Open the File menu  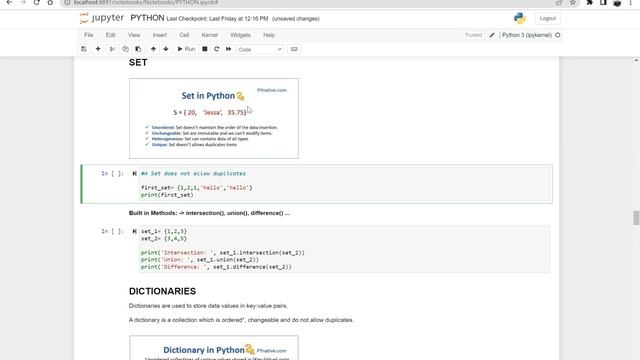(89, 35)
